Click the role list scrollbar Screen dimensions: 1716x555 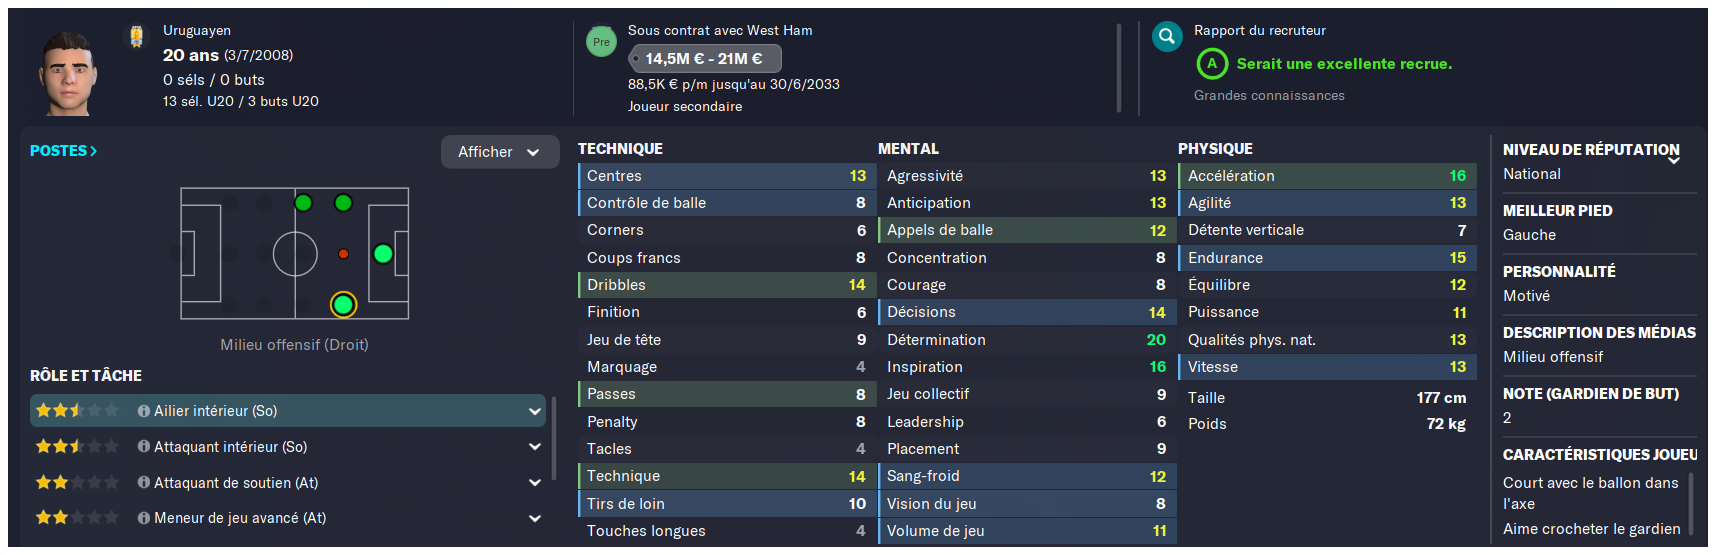554,440
